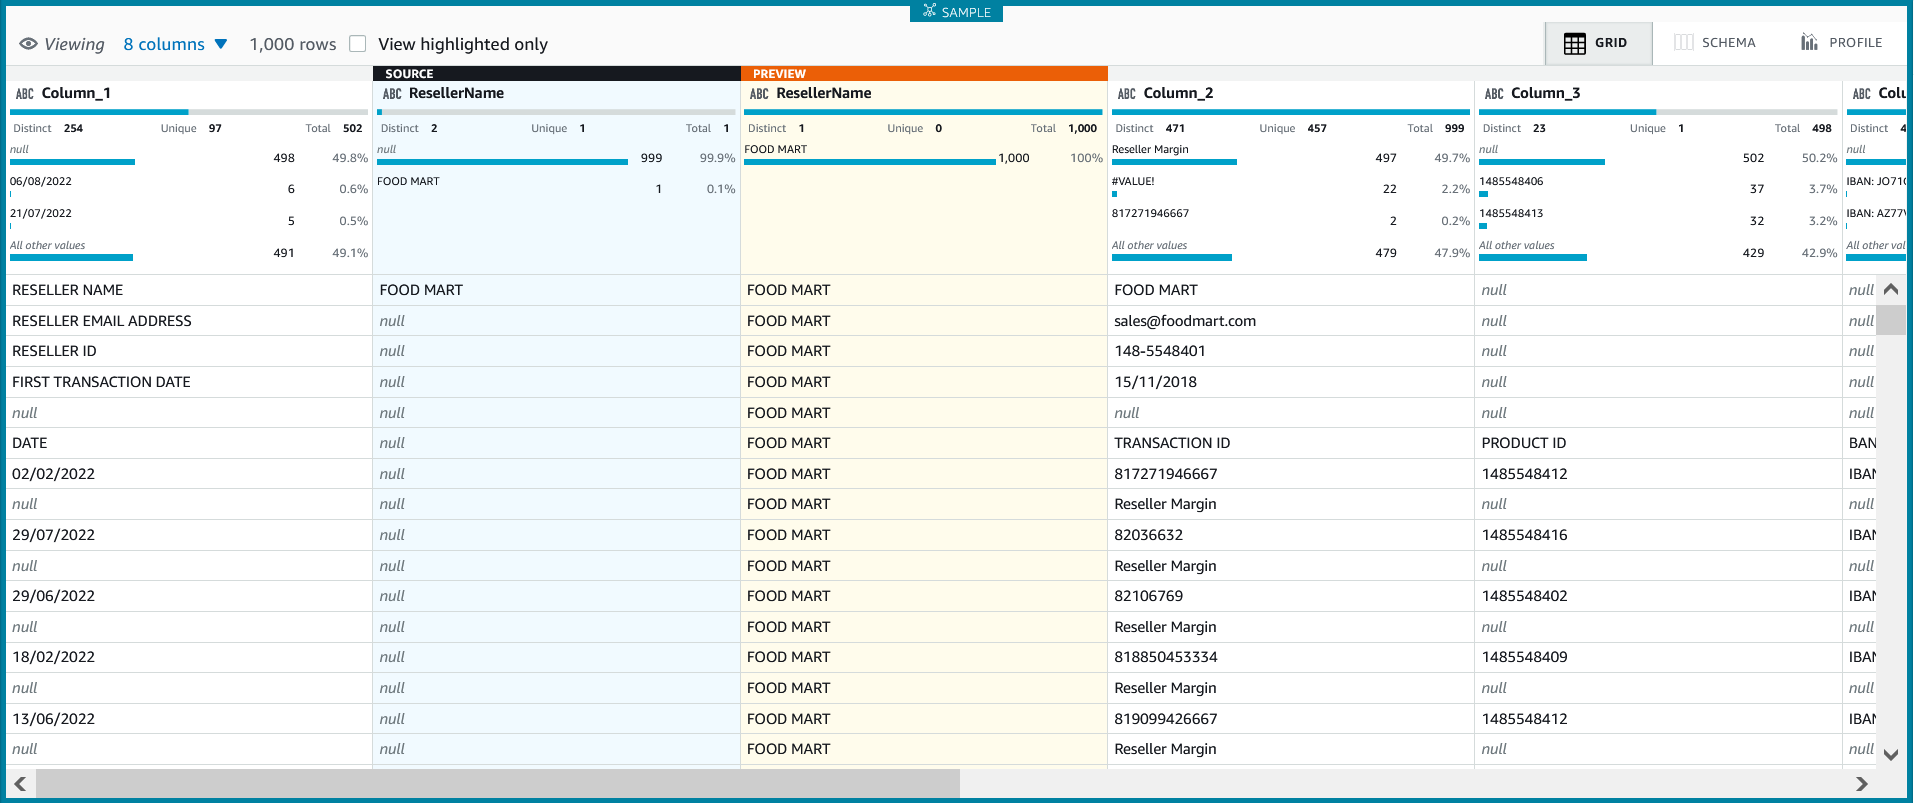Select the preview ResellerName column header

click(x=824, y=93)
